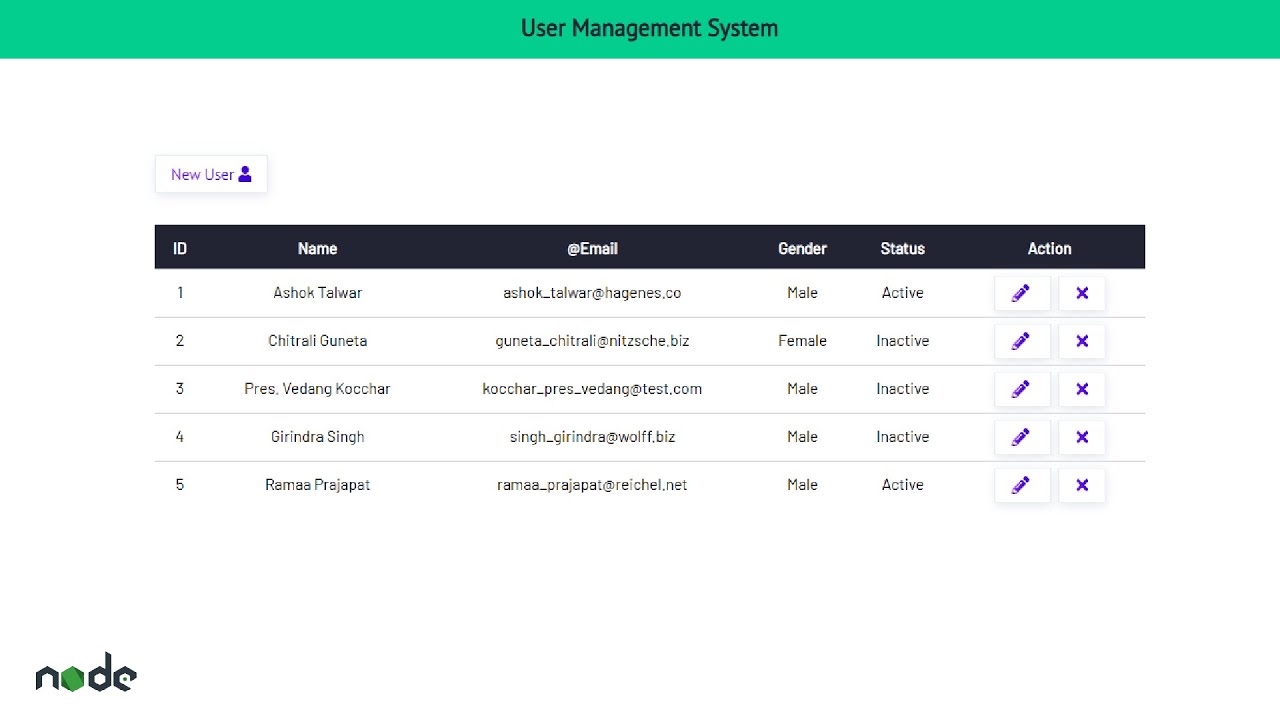Delete Chitrali Guneta using X icon
1280x720 pixels.
coord(1082,341)
